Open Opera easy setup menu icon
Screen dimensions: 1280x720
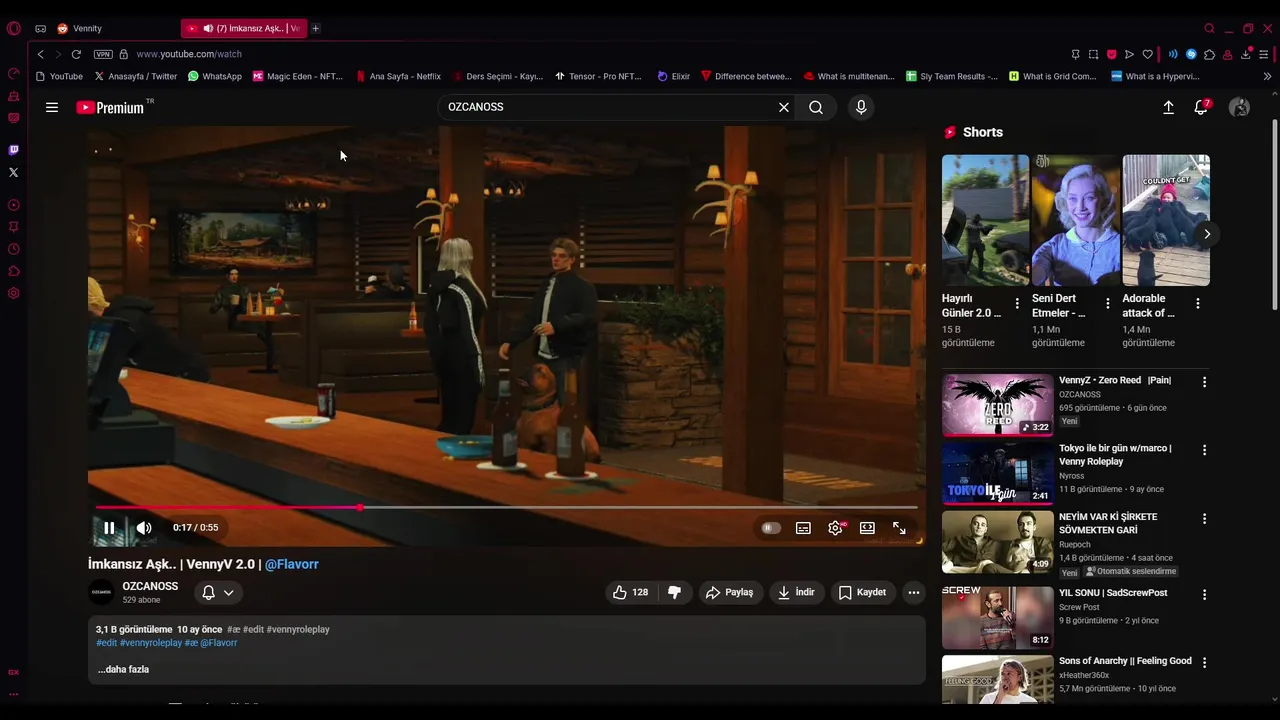1264,54
